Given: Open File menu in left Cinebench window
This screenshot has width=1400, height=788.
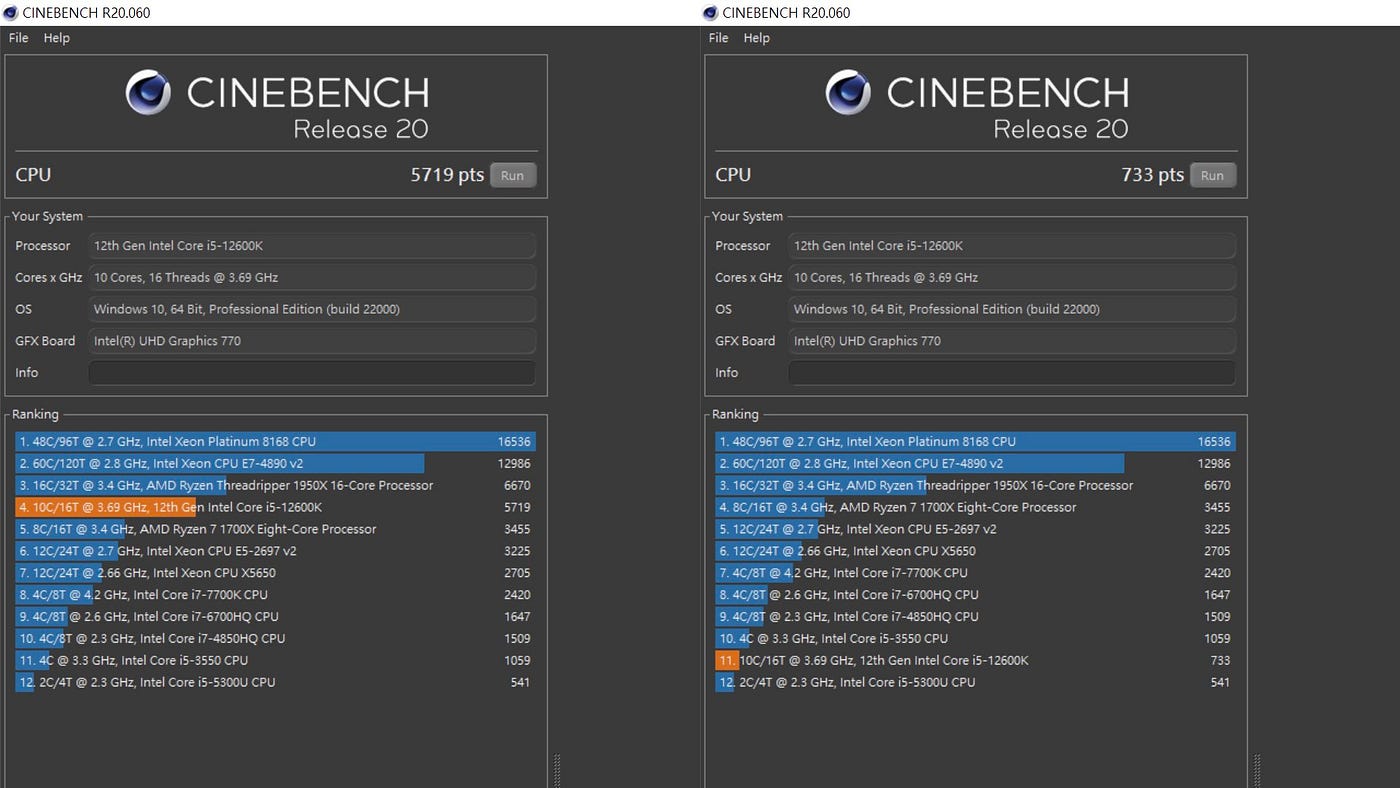Looking at the screenshot, I should click(x=18, y=38).
